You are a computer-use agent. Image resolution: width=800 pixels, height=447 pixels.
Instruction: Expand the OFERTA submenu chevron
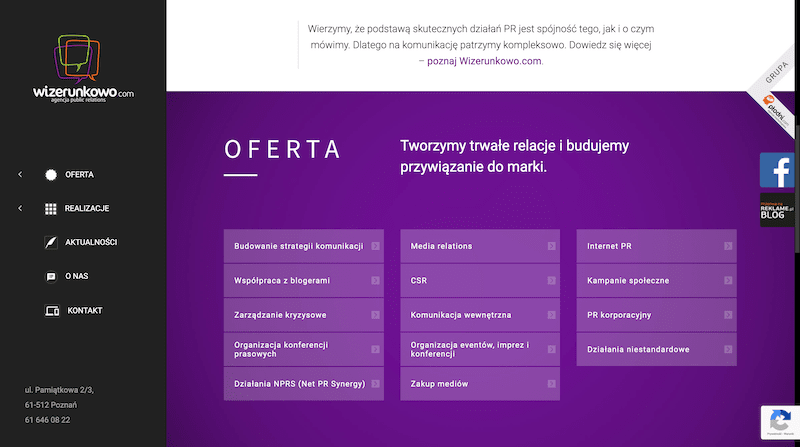[20, 175]
